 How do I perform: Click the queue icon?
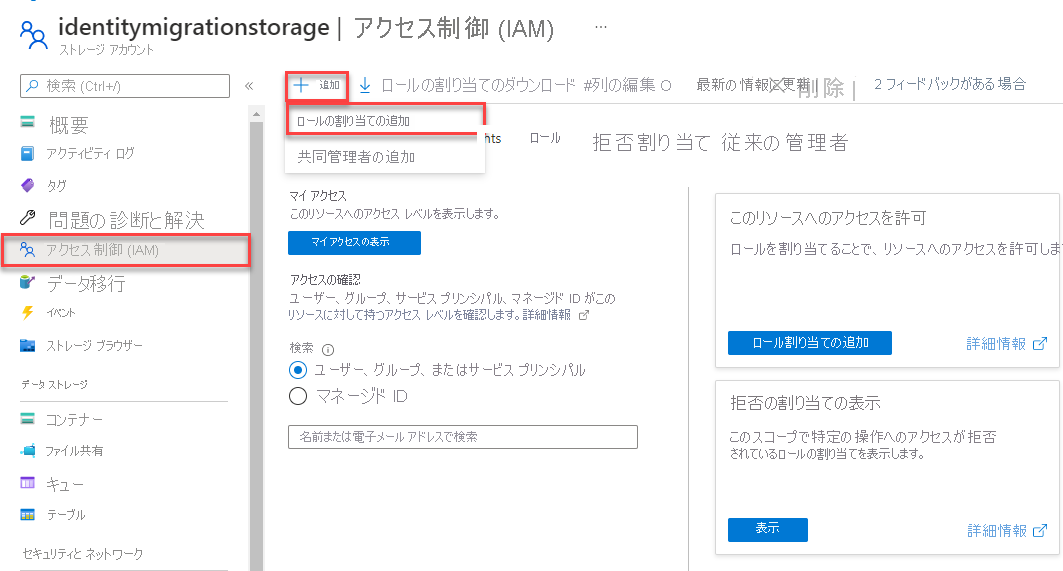(27, 483)
